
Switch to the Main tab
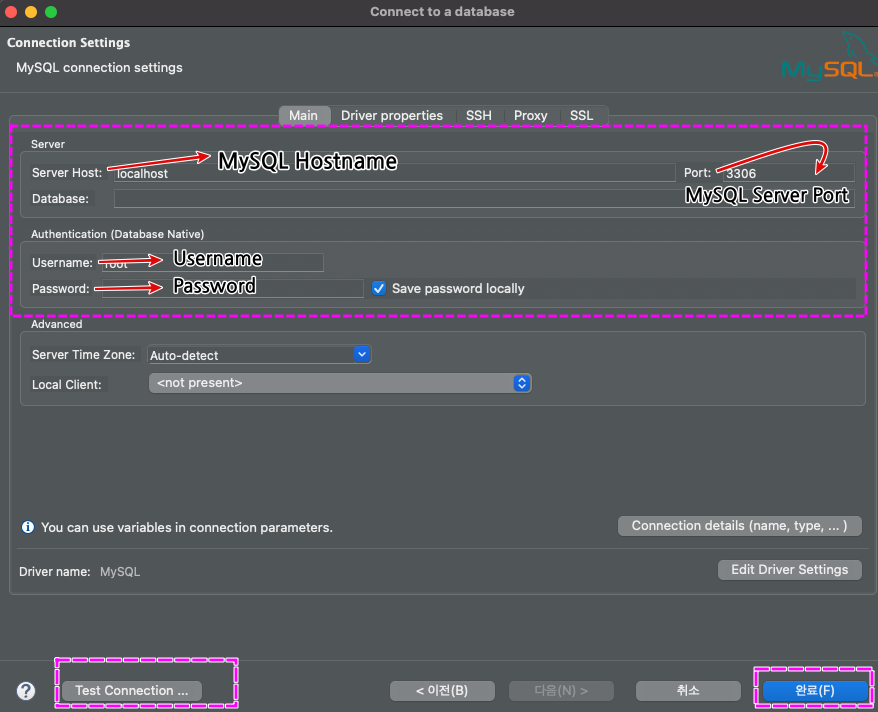(303, 115)
